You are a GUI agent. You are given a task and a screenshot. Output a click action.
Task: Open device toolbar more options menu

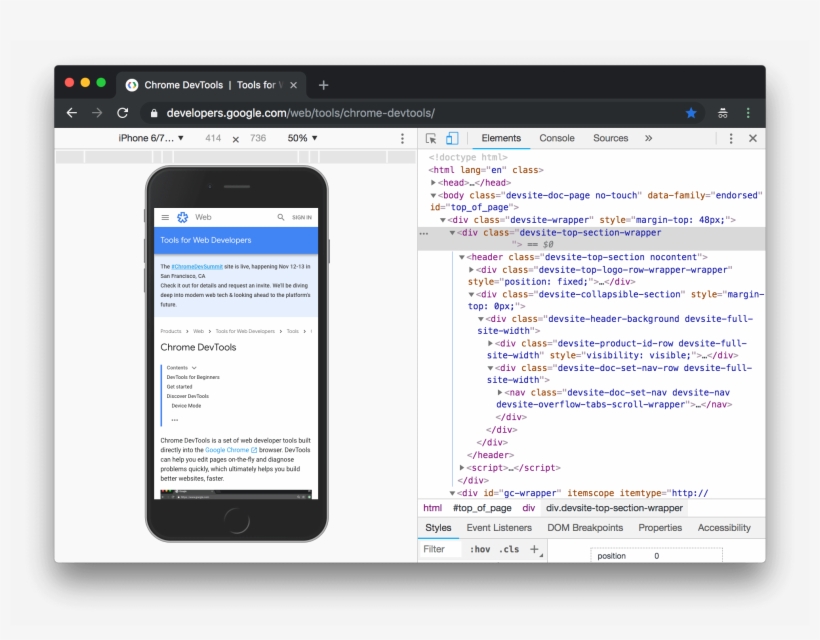pos(402,139)
